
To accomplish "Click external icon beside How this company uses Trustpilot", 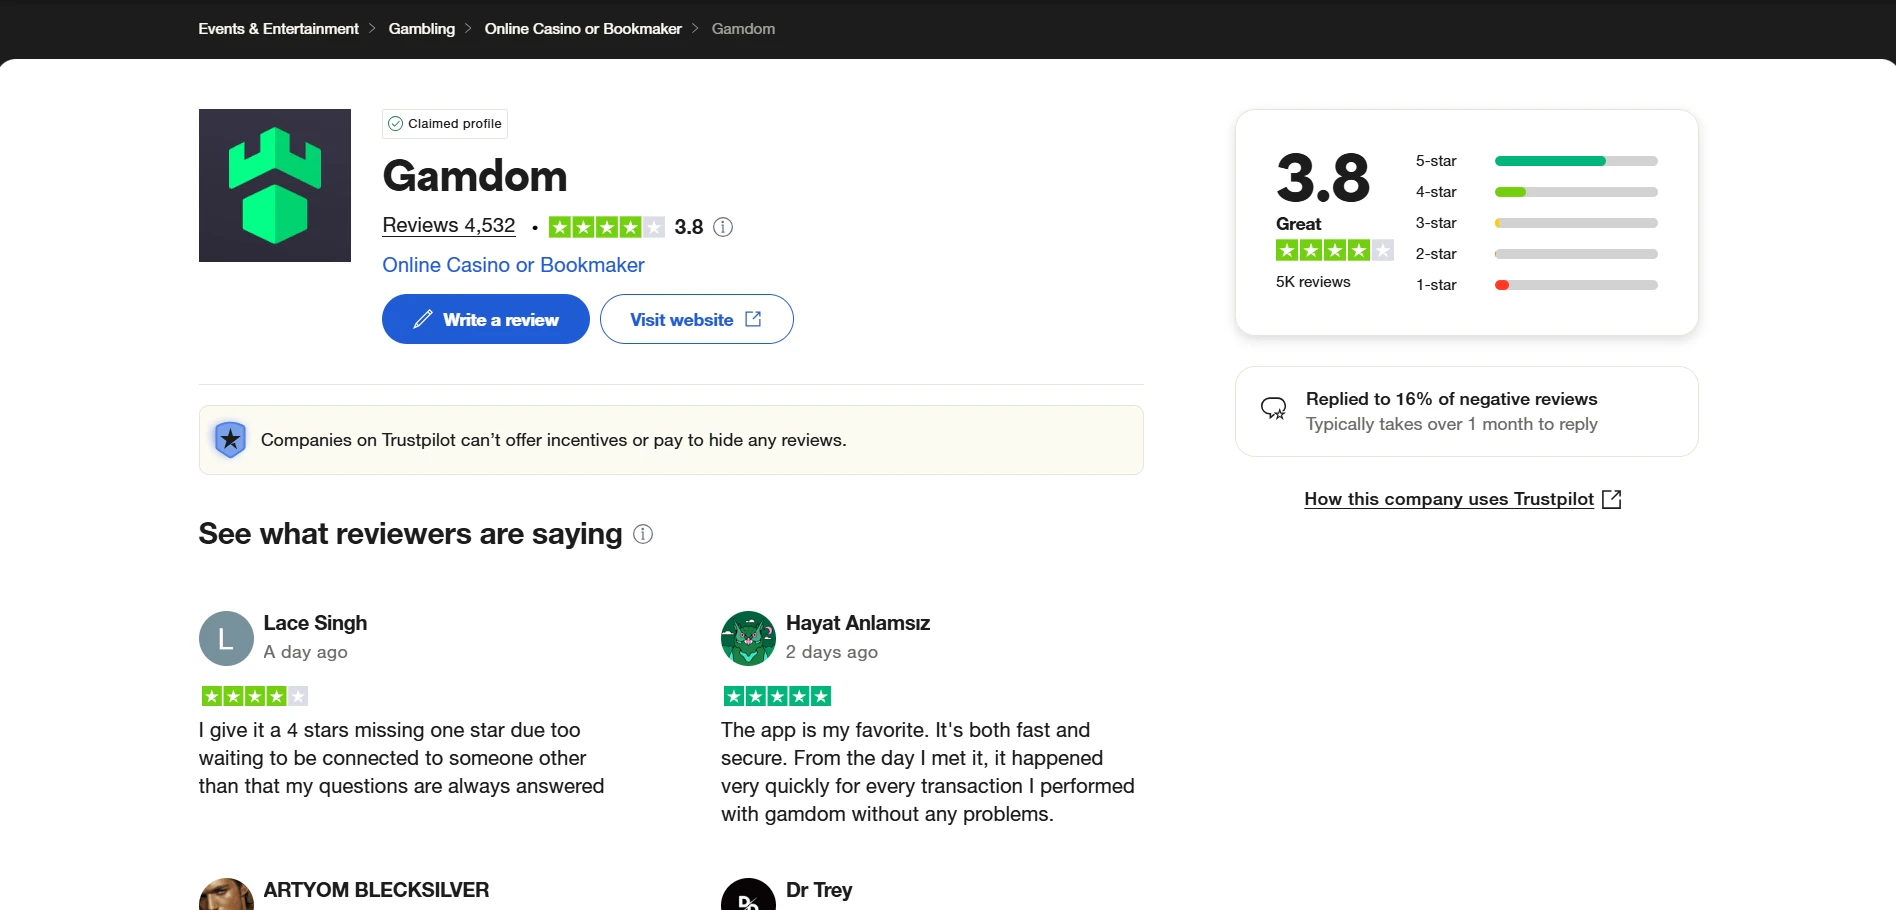I will [1612, 499].
